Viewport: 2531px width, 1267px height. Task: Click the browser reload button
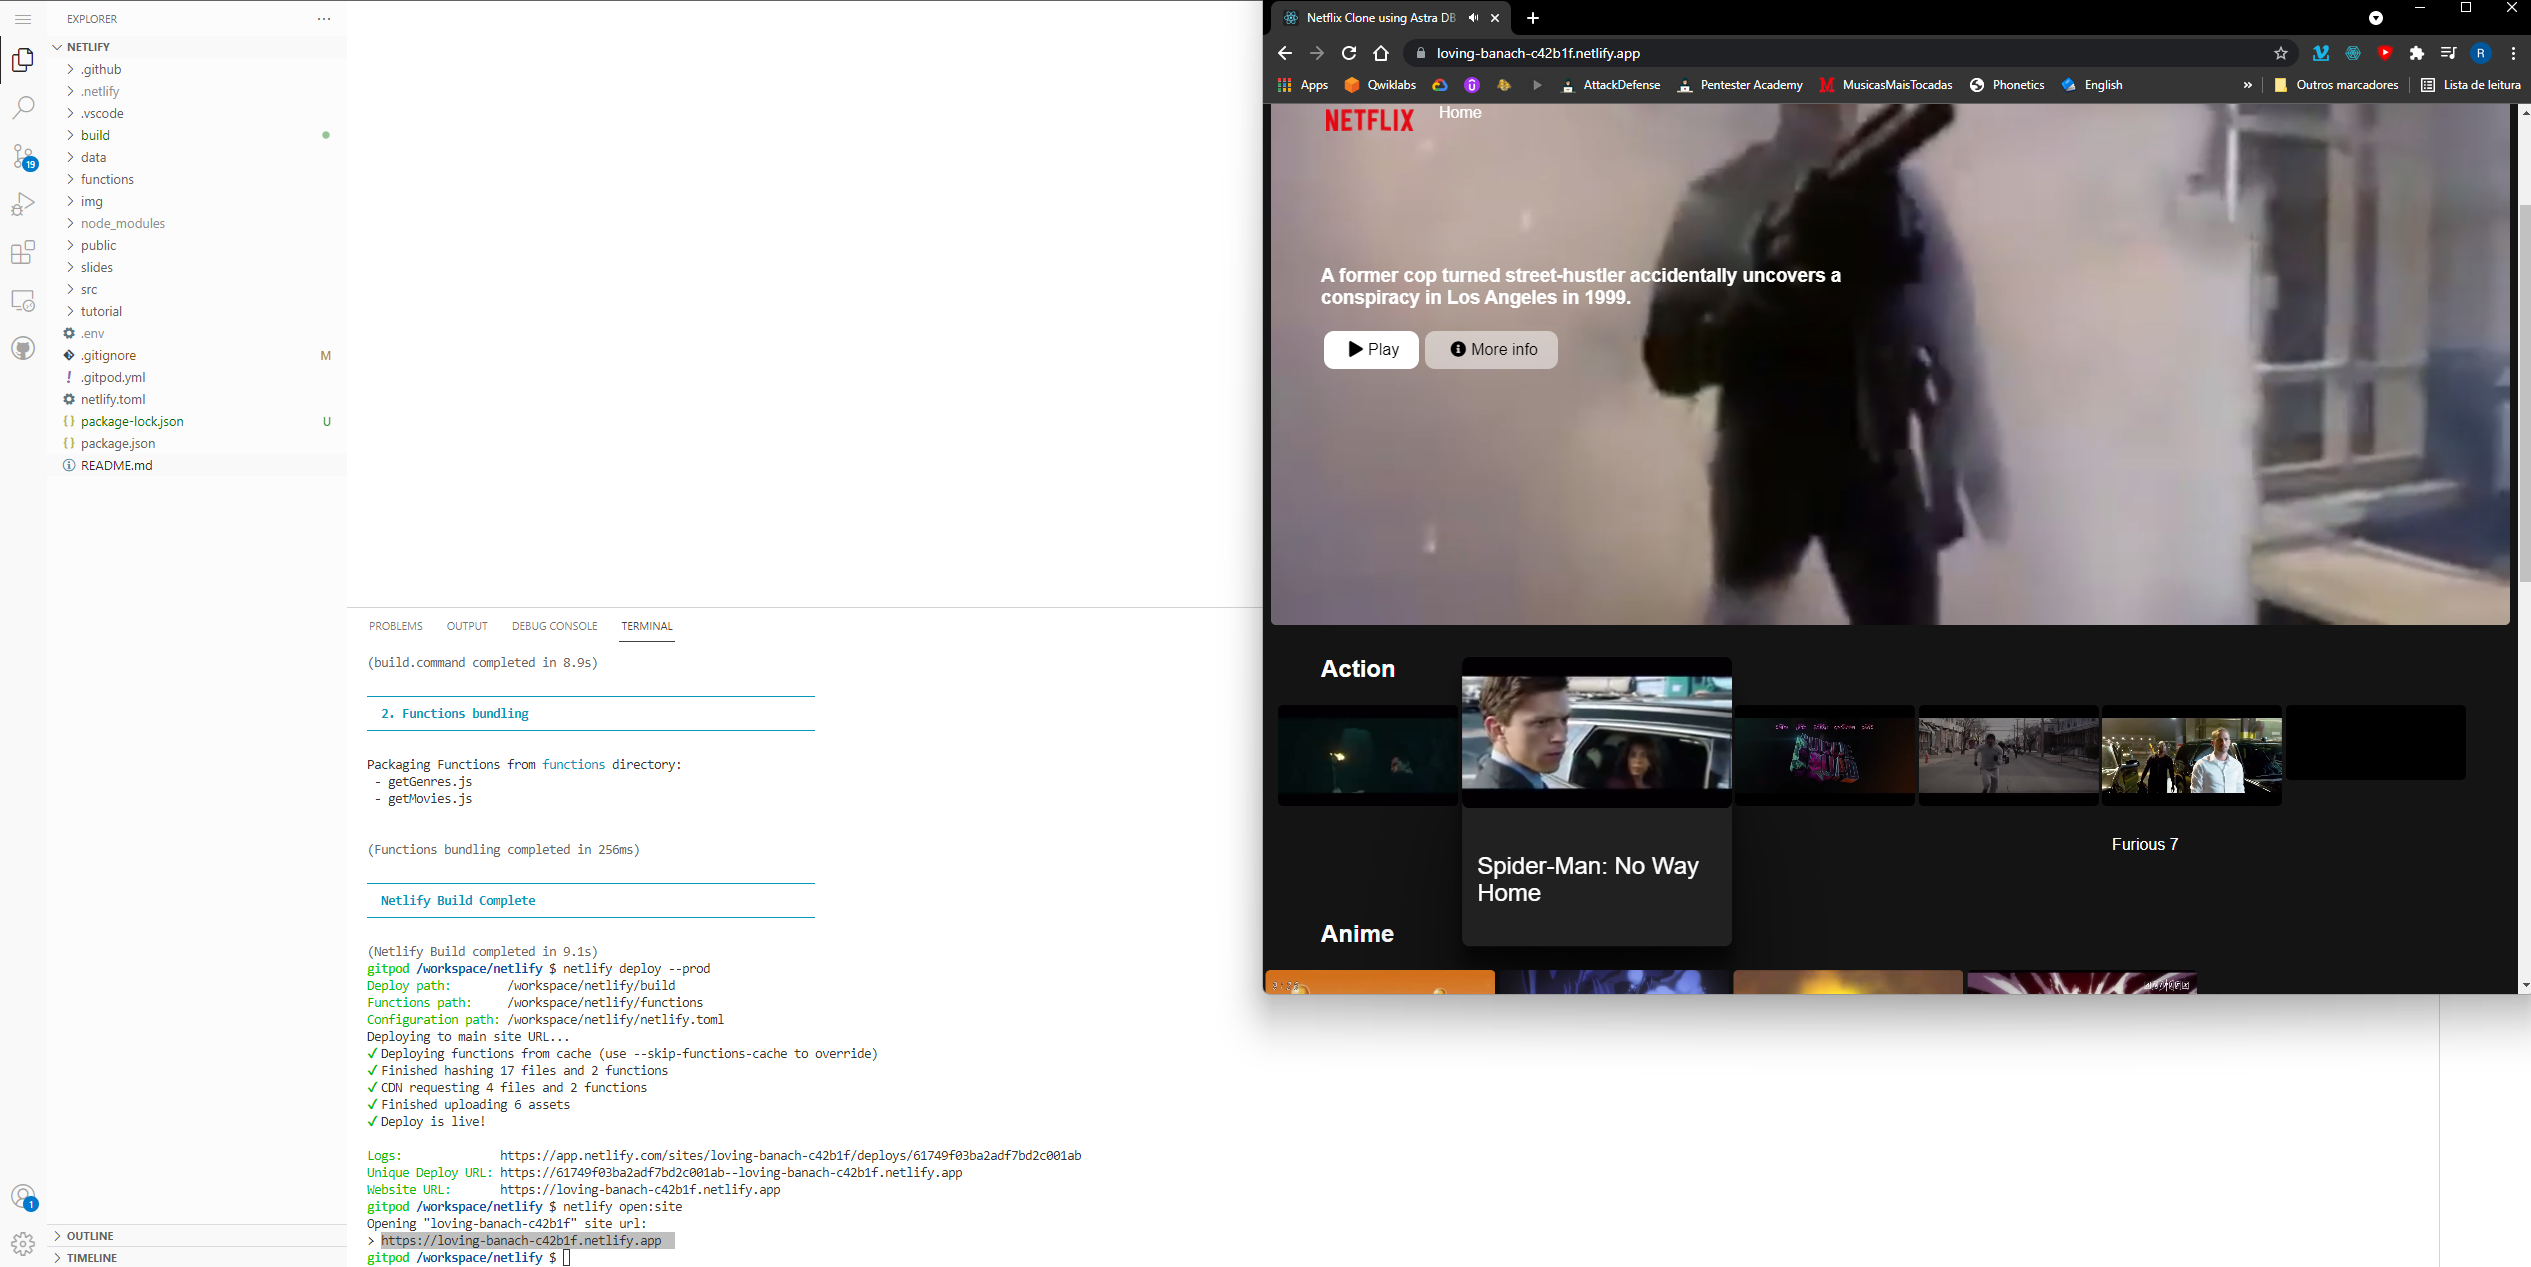[1349, 53]
